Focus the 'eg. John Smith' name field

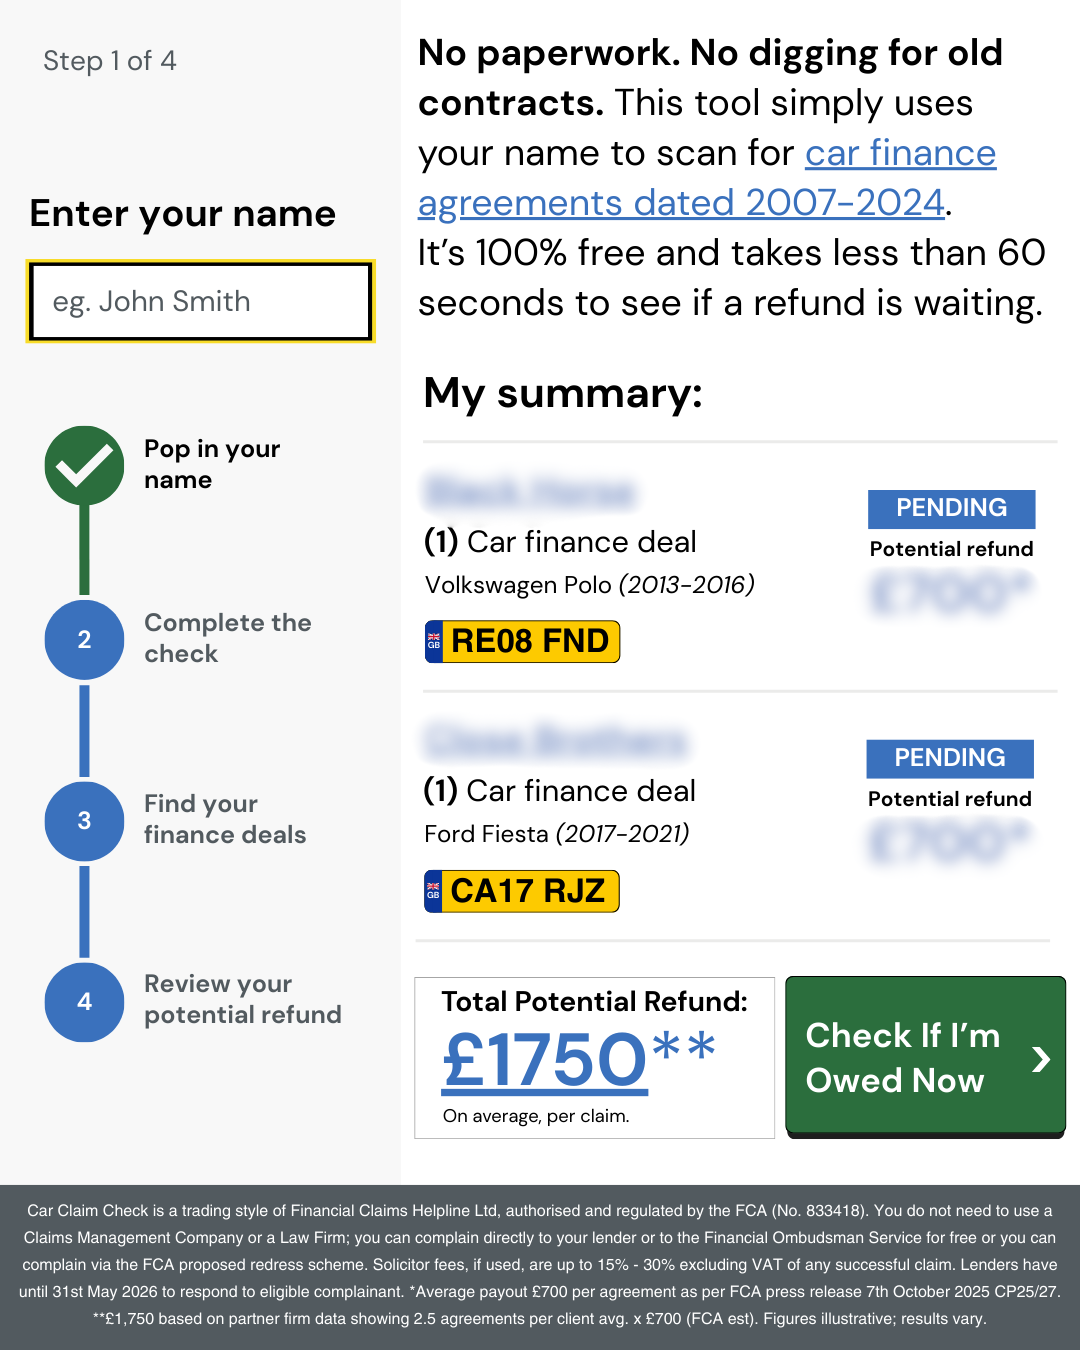pyautogui.click(x=200, y=302)
